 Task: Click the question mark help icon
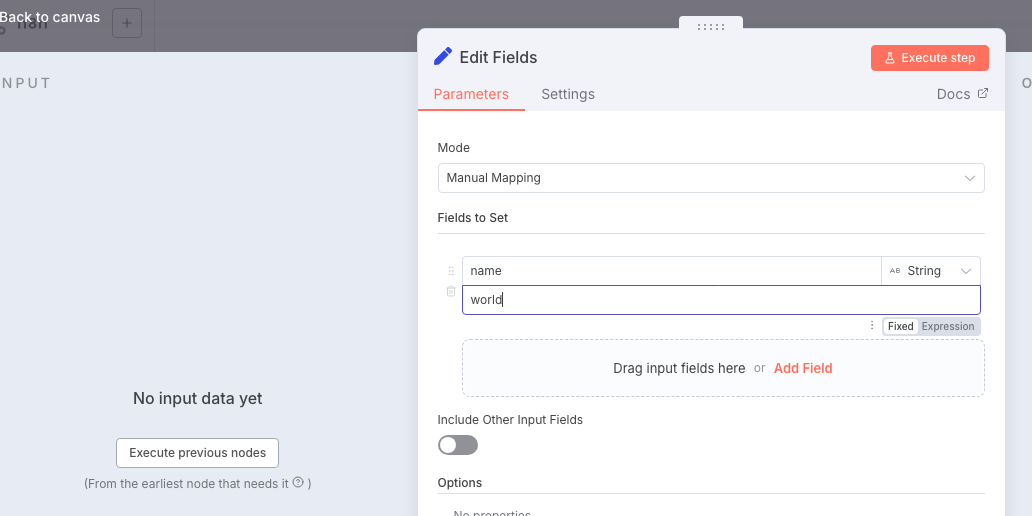[x=298, y=483]
